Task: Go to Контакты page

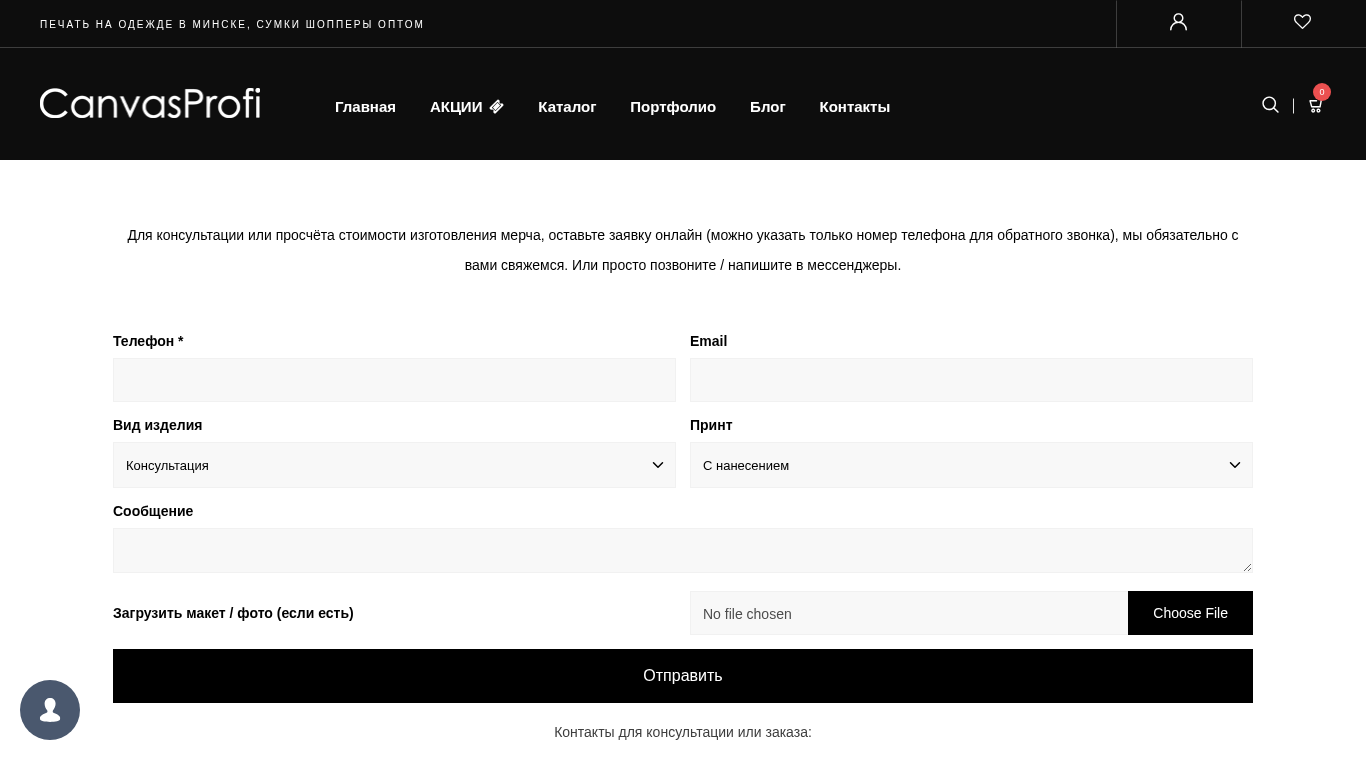Action: pyautogui.click(x=855, y=106)
